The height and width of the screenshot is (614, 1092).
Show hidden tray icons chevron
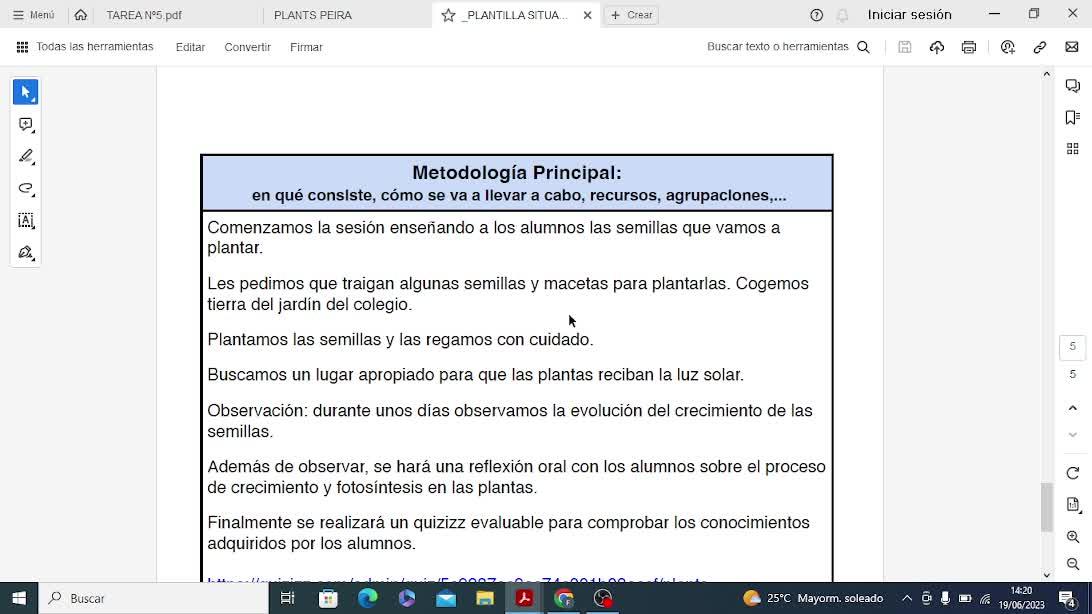coord(907,598)
